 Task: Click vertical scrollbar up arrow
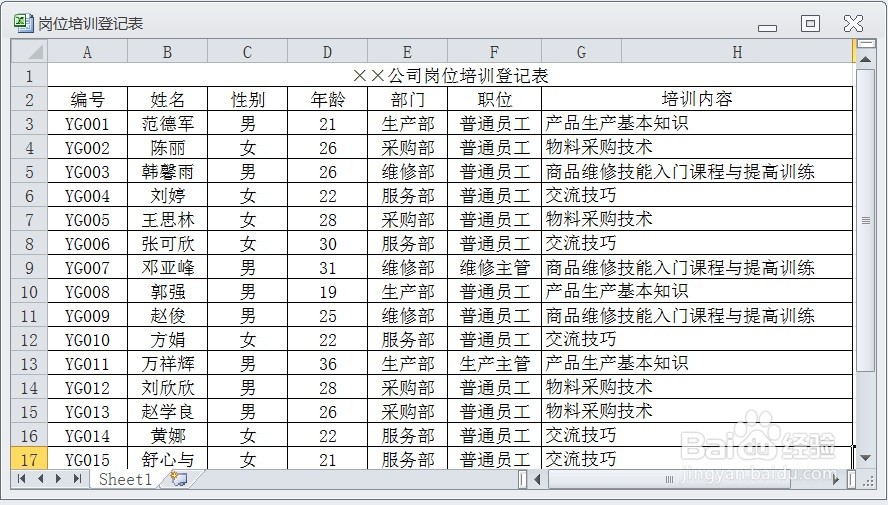coord(865,59)
